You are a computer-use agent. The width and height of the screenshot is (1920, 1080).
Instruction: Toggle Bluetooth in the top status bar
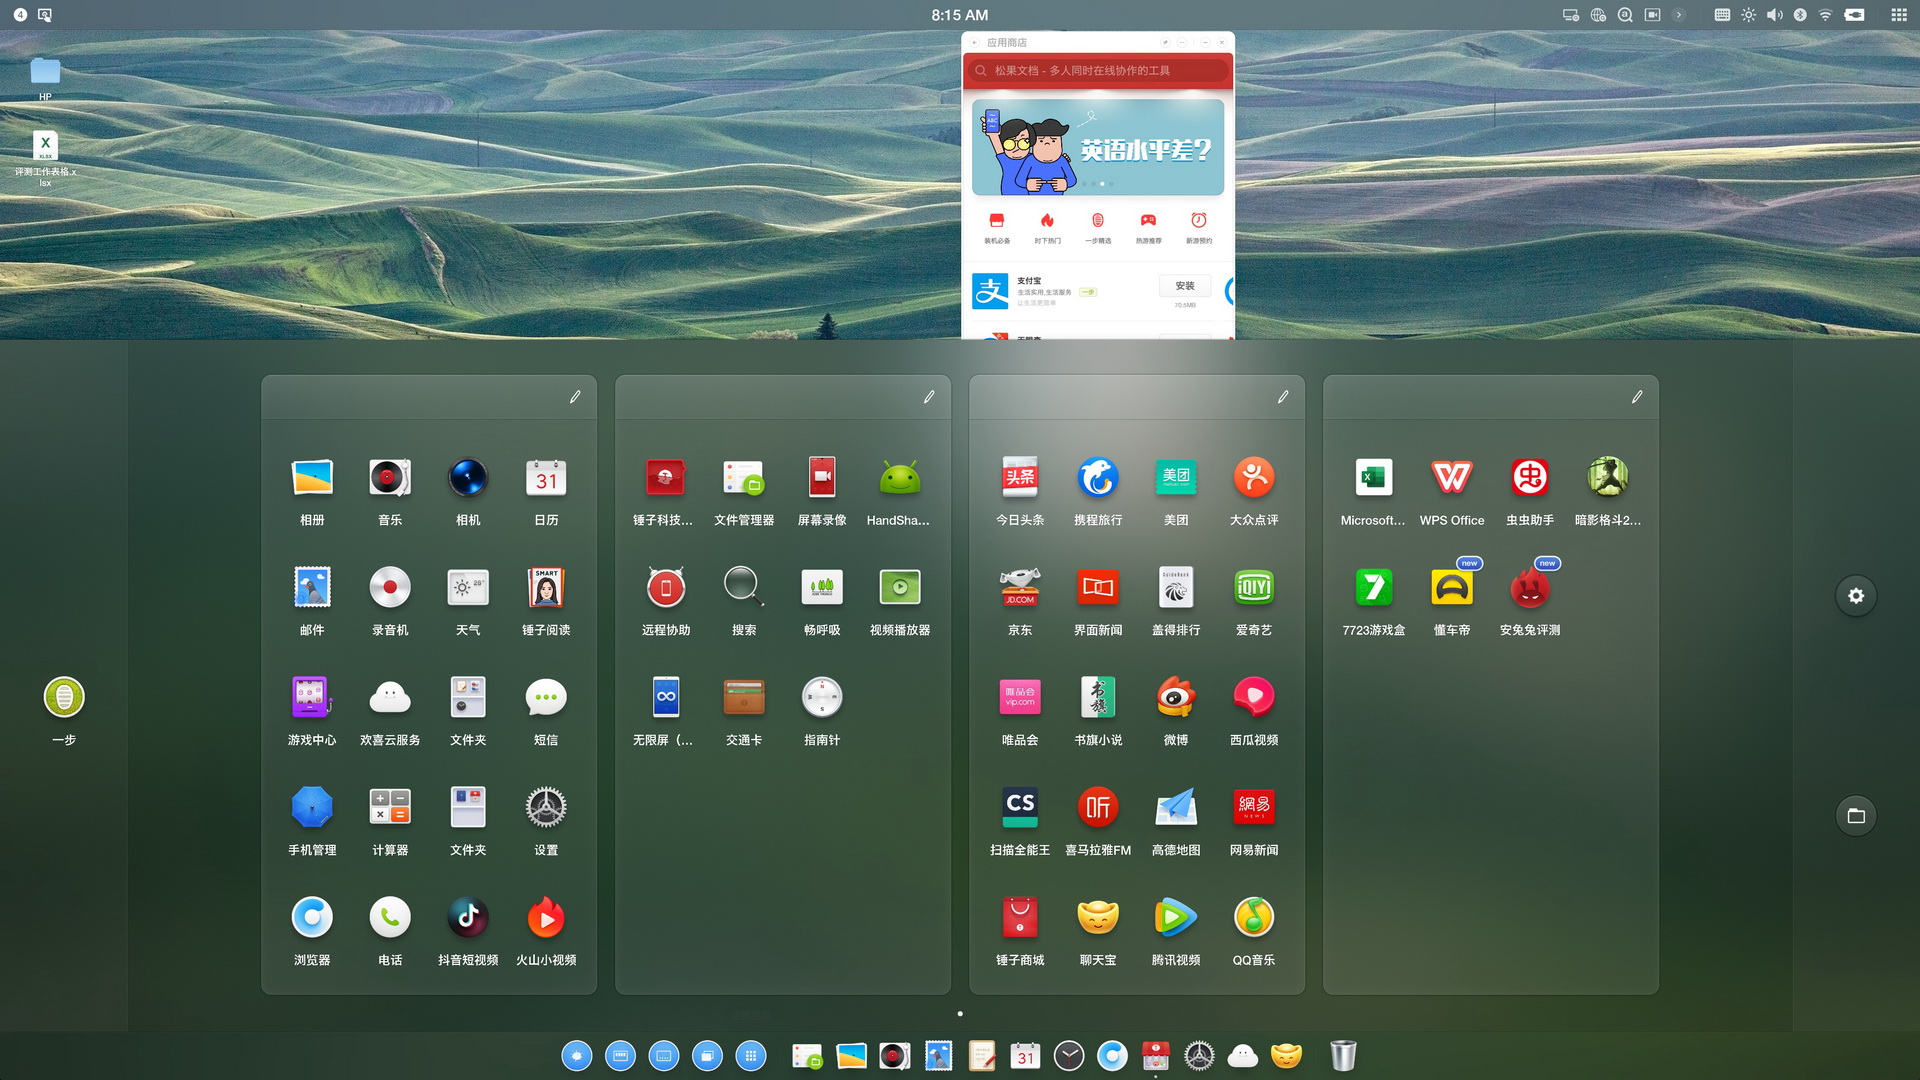click(x=1799, y=15)
